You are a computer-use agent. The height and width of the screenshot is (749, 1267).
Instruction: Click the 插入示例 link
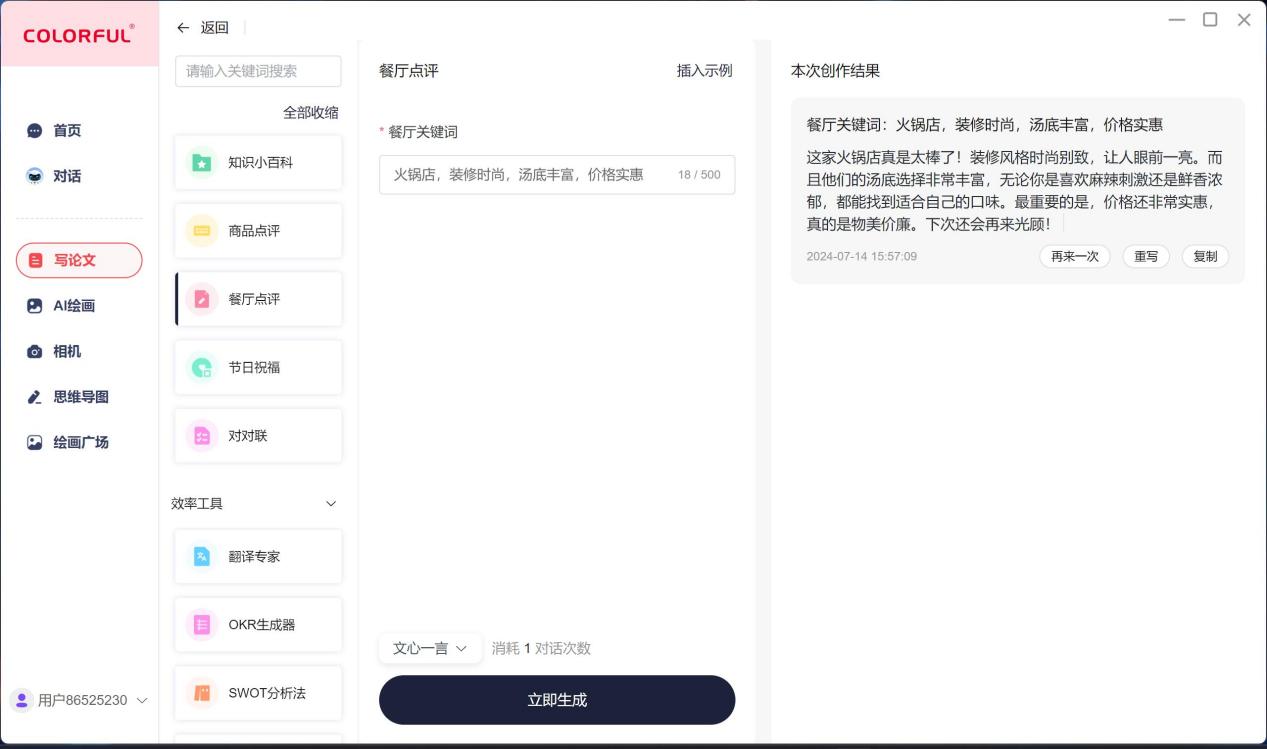point(704,71)
